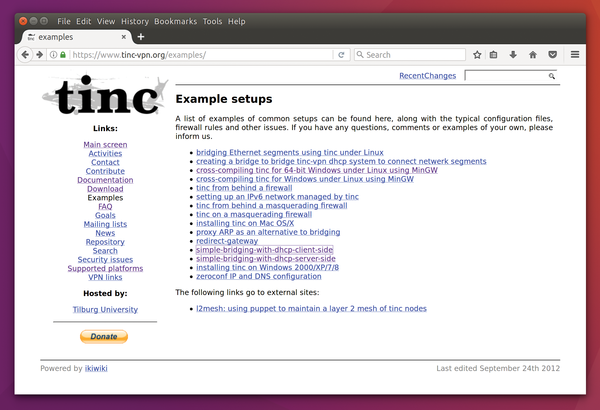
Task: Open Contribute sidebar link
Action: click(x=105, y=171)
